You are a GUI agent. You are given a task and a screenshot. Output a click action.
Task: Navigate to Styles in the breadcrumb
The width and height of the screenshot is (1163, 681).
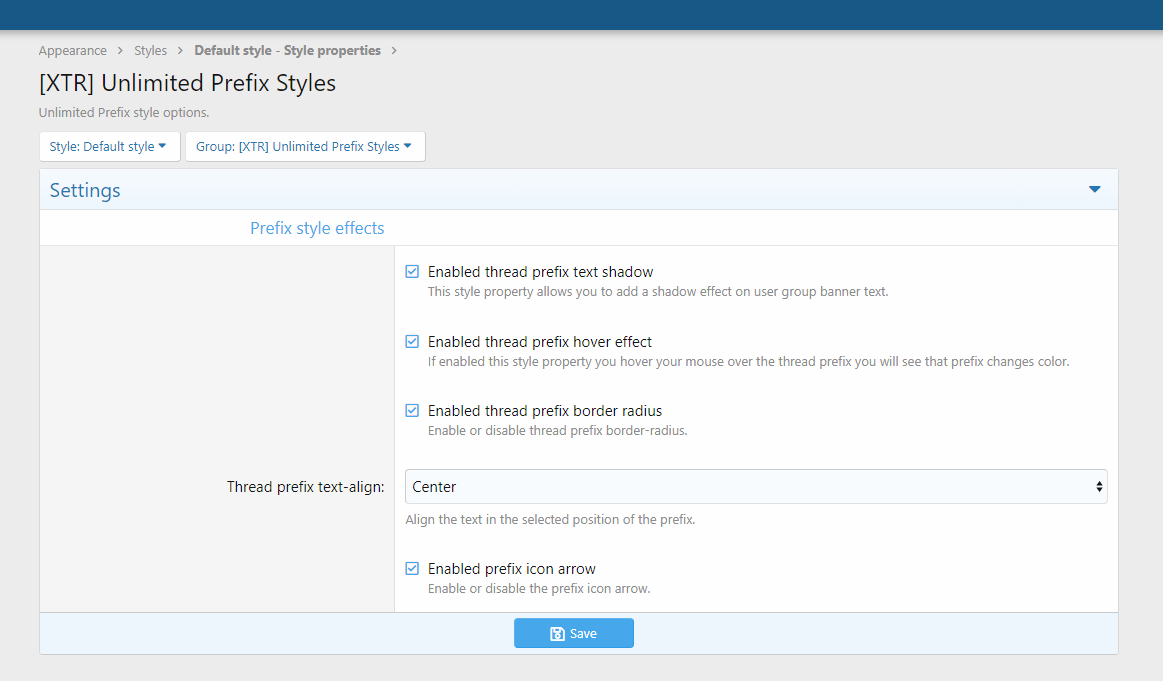(x=150, y=50)
